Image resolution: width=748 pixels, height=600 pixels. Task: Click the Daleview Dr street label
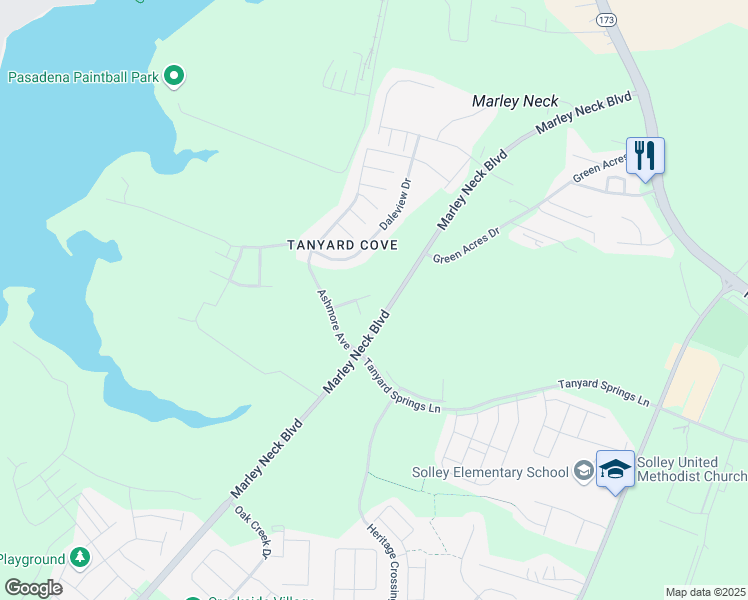[x=395, y=204]
